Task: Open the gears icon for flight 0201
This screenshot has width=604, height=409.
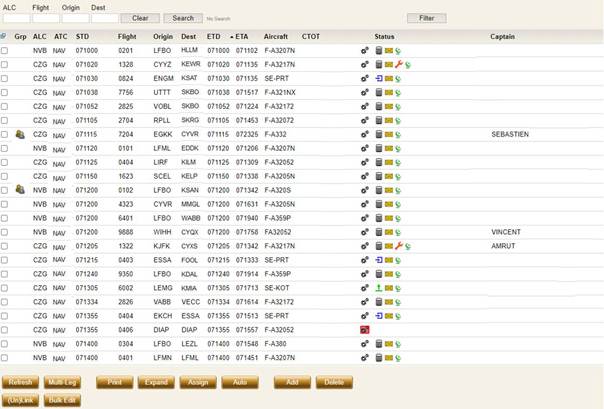Action: (364, 50)
